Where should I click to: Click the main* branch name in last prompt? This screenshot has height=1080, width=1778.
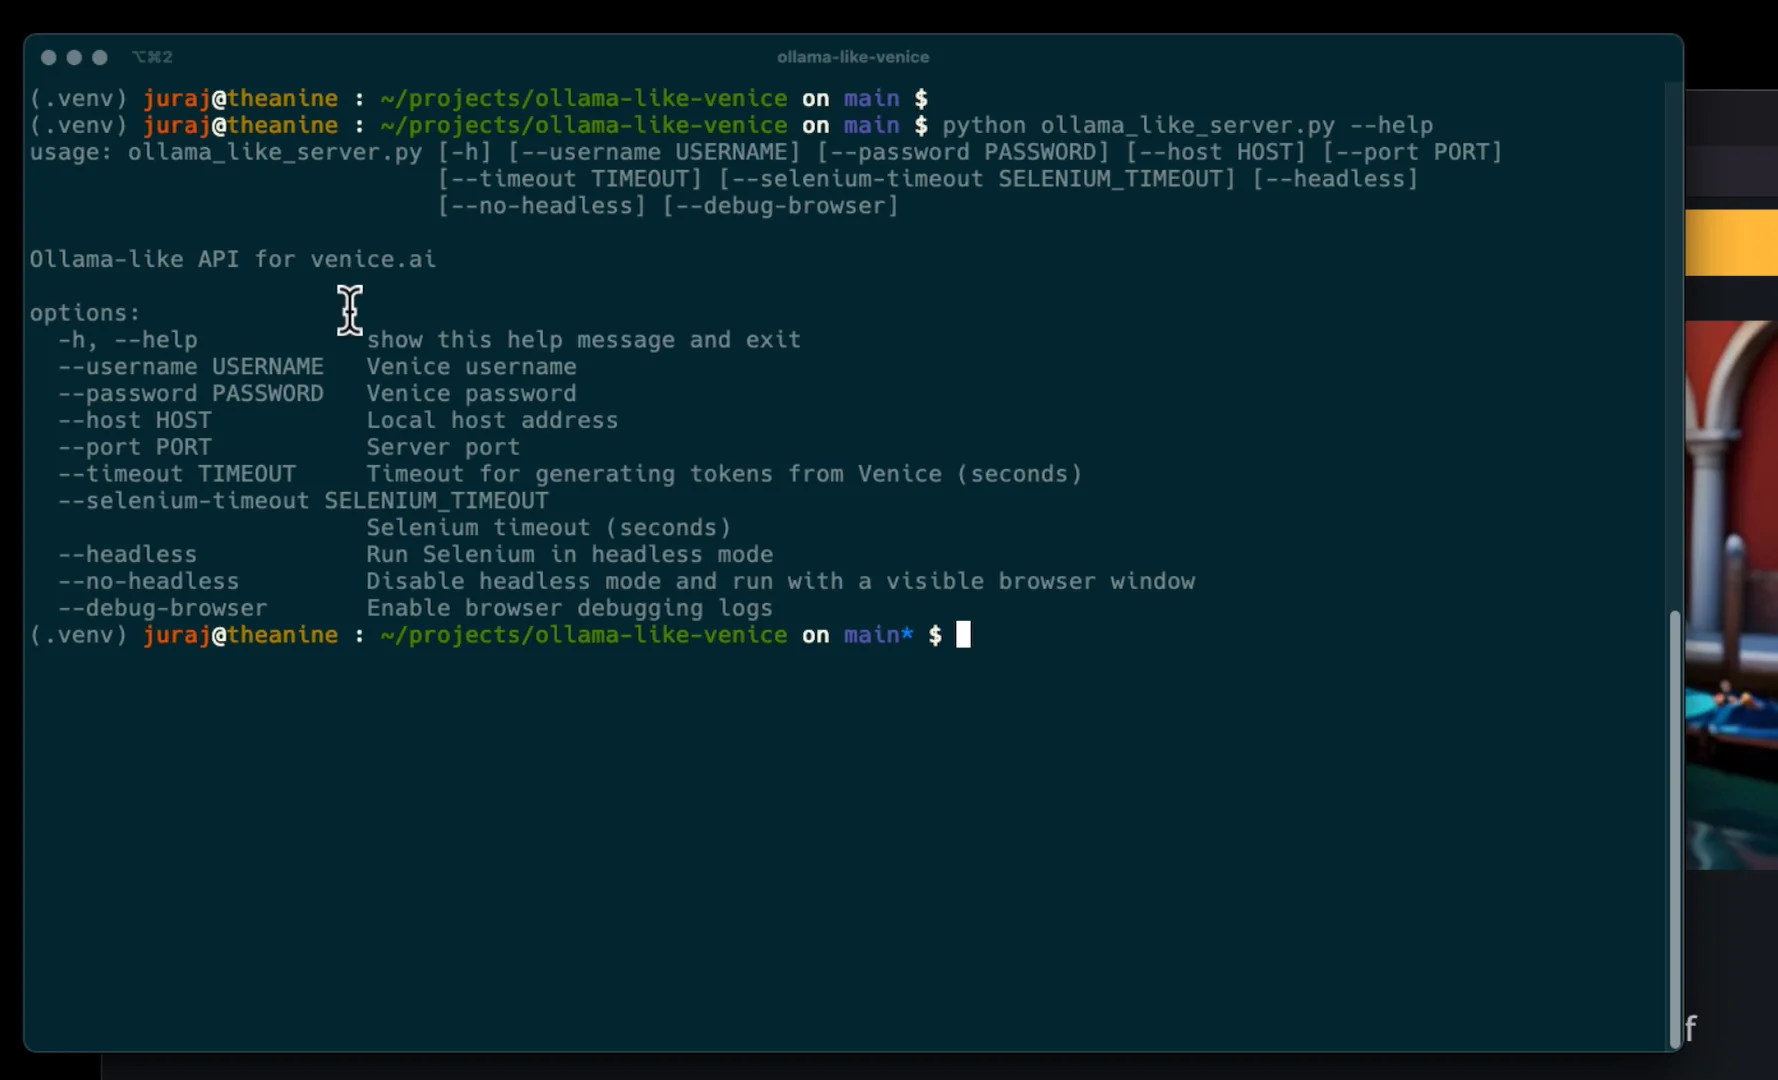878,635
